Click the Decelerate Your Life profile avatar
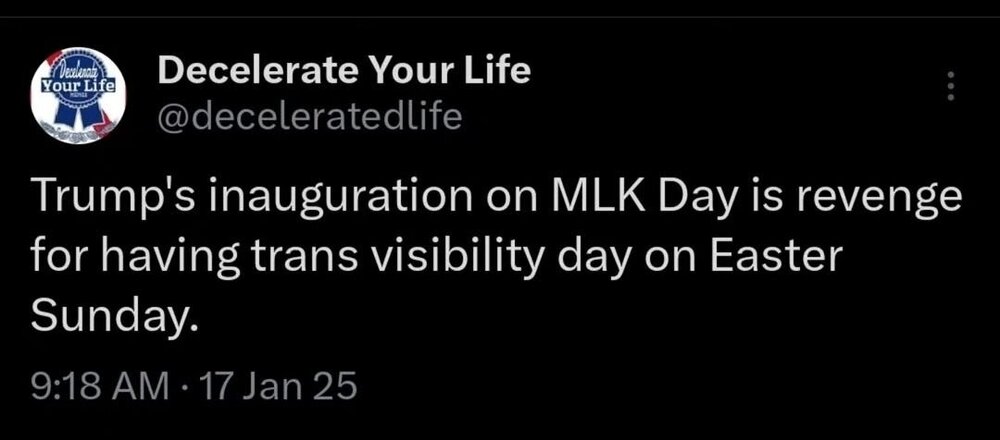The height and width of the screenshot is (440, 1000). (x=78, y=98)
